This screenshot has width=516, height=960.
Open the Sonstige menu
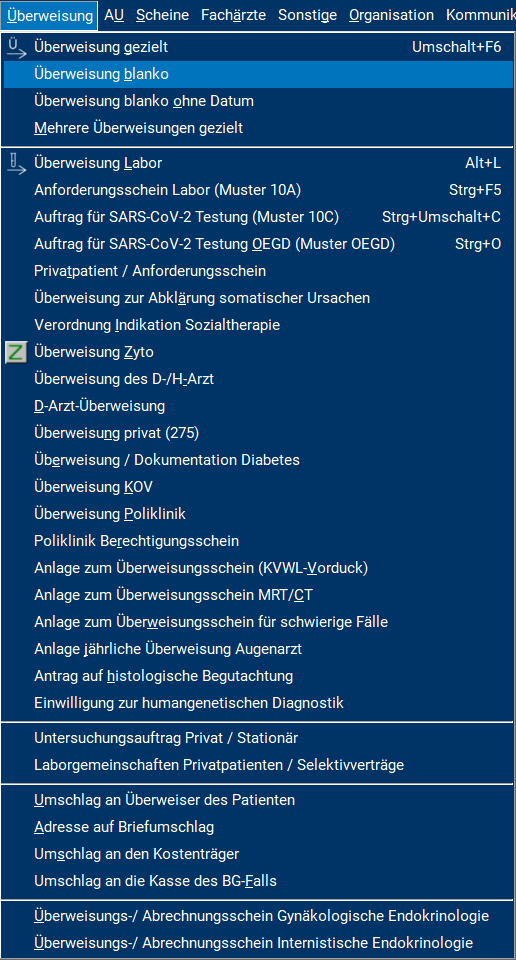(307, 15)
